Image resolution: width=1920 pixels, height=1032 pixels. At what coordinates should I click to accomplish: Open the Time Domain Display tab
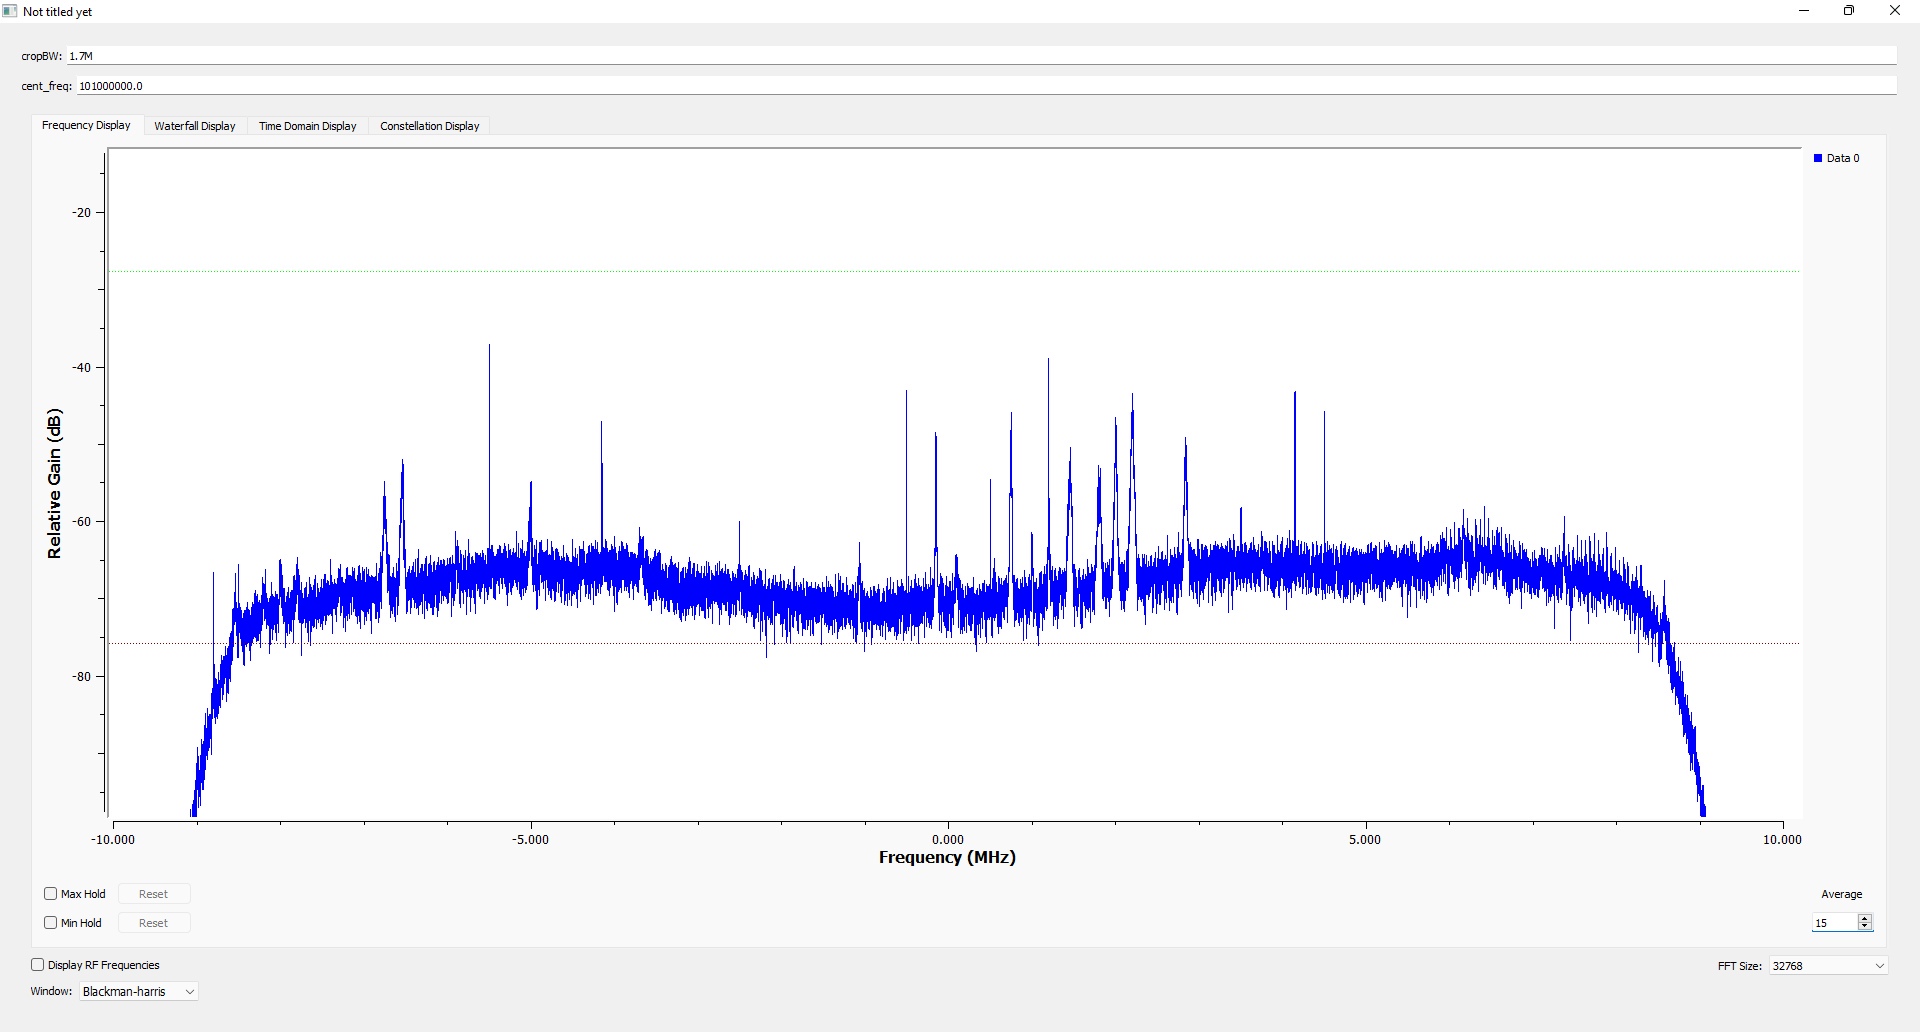tap(308, 126)
